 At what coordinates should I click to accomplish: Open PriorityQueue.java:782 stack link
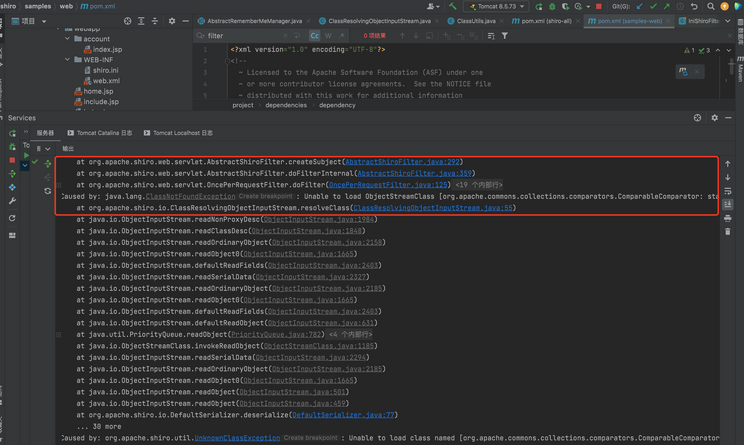point(276,334)
